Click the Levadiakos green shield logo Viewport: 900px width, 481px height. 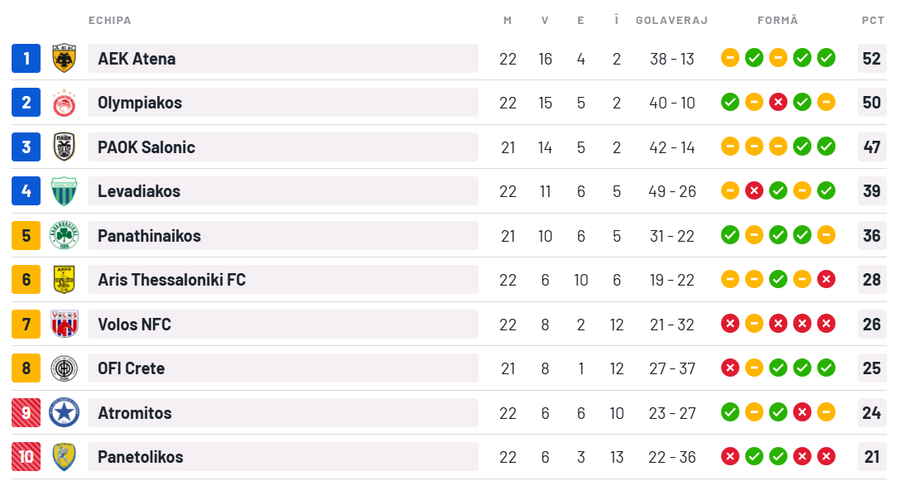(64, 191)
